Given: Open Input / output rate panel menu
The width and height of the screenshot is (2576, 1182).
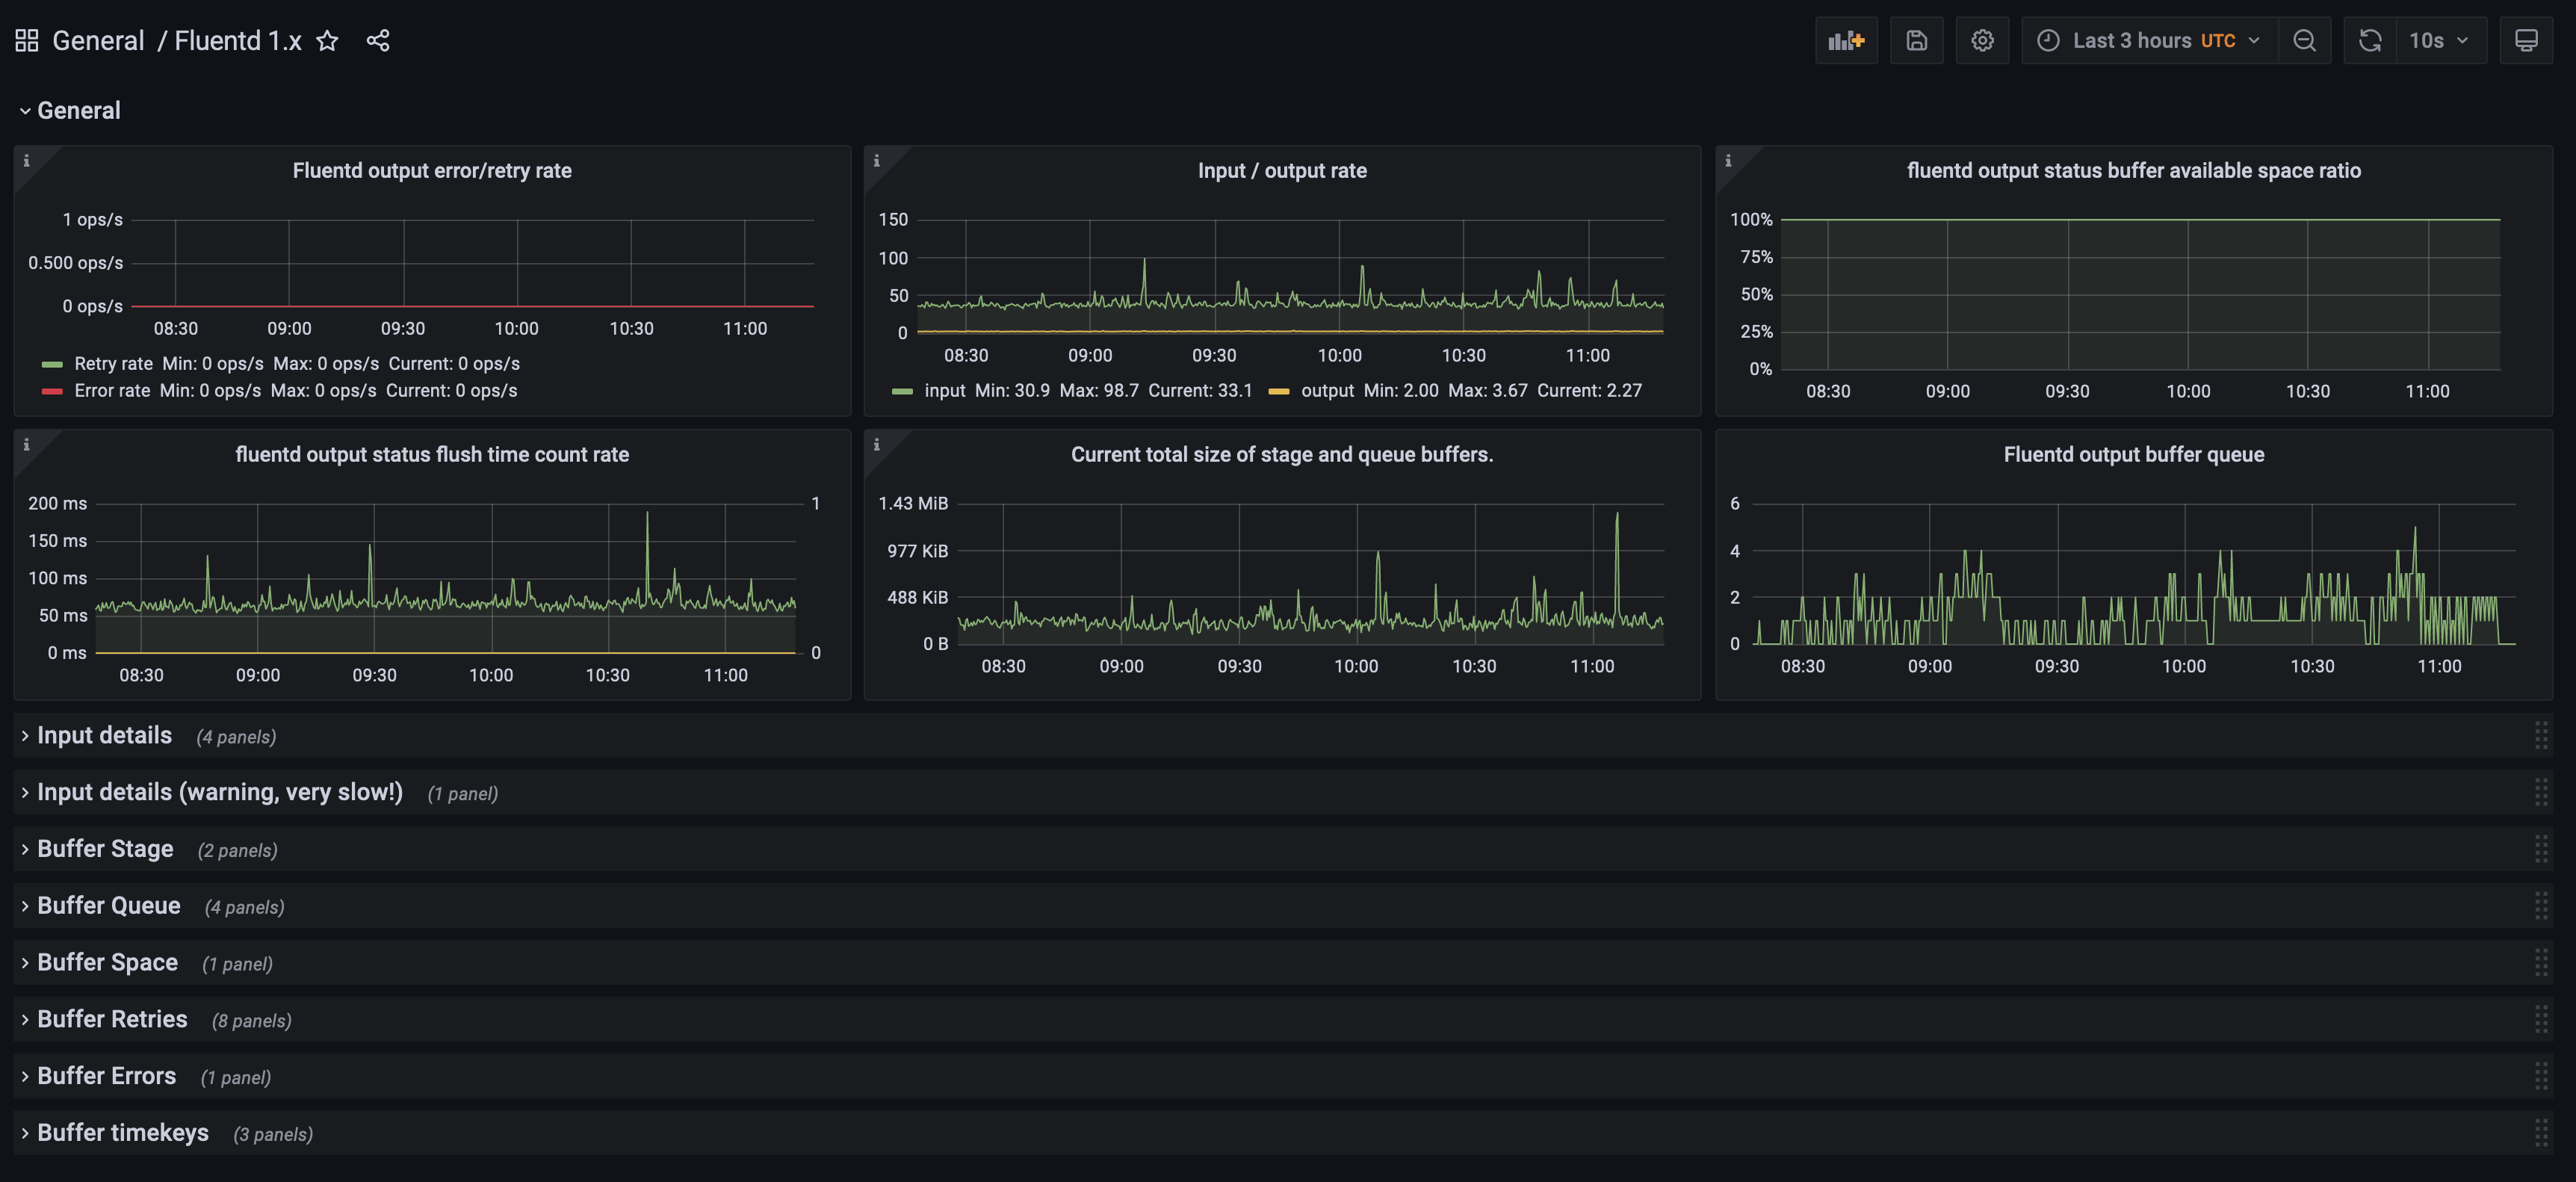Looking at the screenshot, I should coord(1282,170).
